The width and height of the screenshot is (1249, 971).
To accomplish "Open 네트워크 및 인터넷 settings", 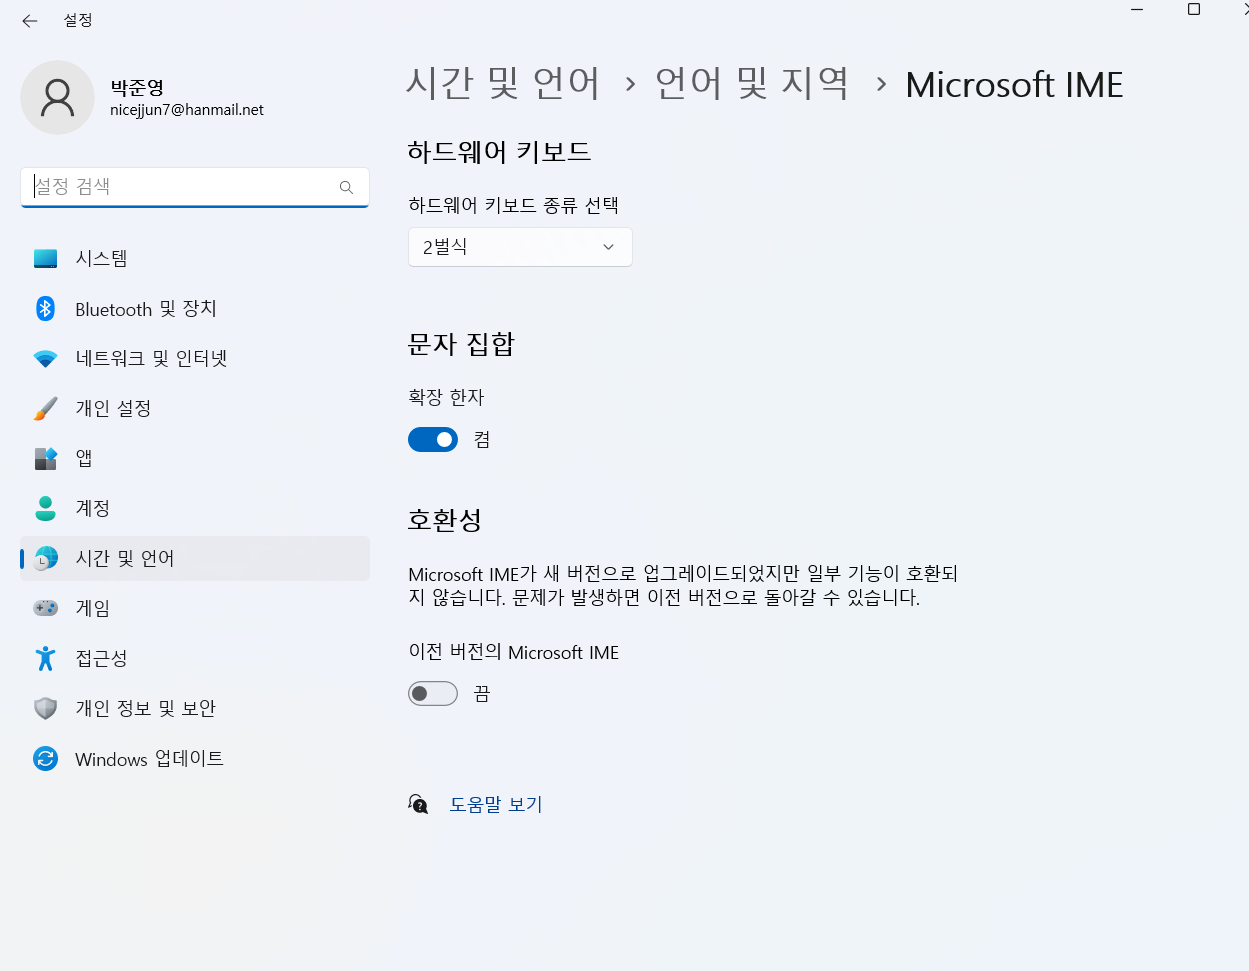I will click(195, 358).
